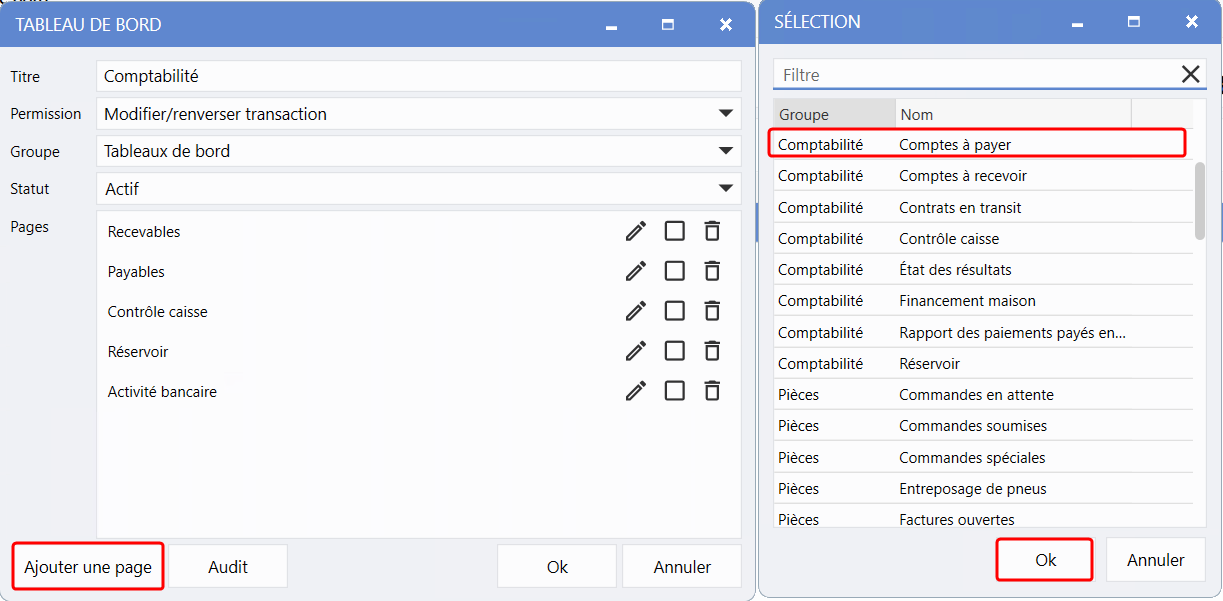Image resolution: width=1223 pixels, height=601 pixels.
Task: Edit the Recevables page with pencil icon
Action: click(x=636, y=231)
